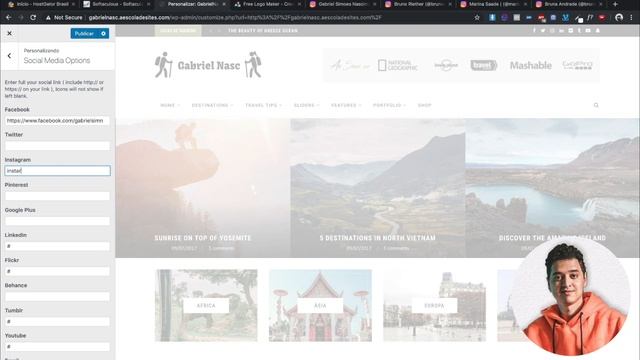Click Tumblr icon in site top bar
This screenshot has height=360, width=640.
[579, 31]
